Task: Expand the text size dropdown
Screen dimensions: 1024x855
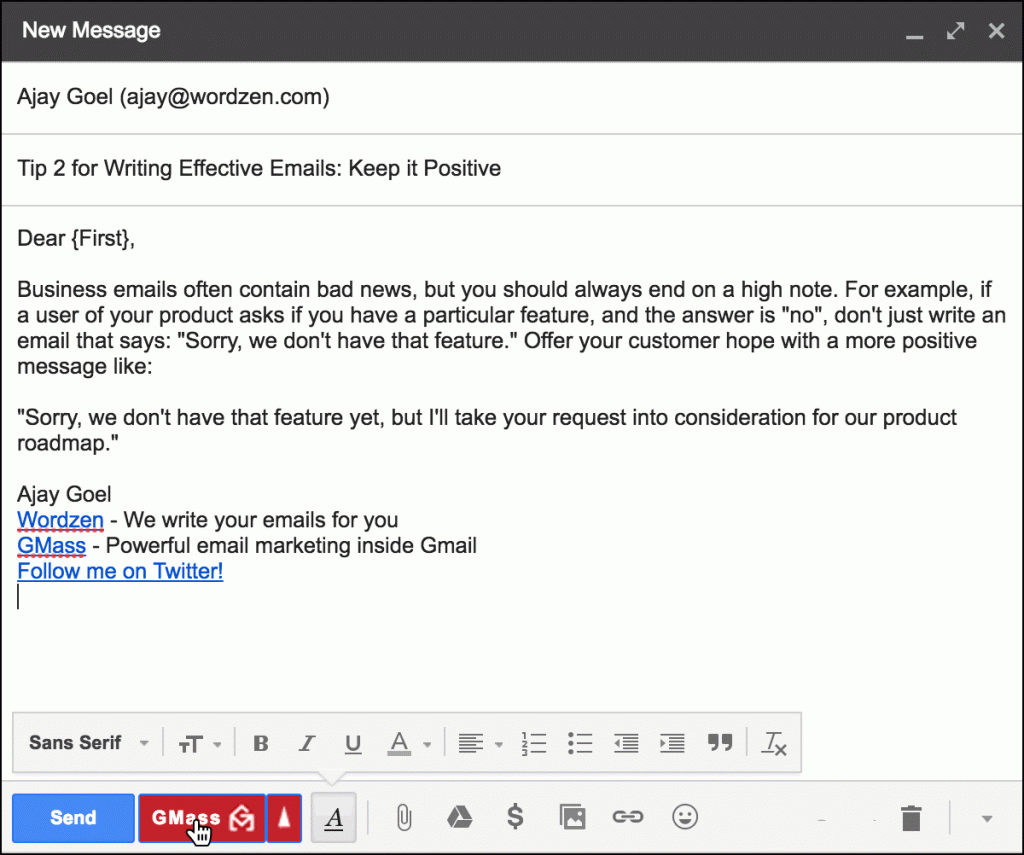Action: coord(199,743)
